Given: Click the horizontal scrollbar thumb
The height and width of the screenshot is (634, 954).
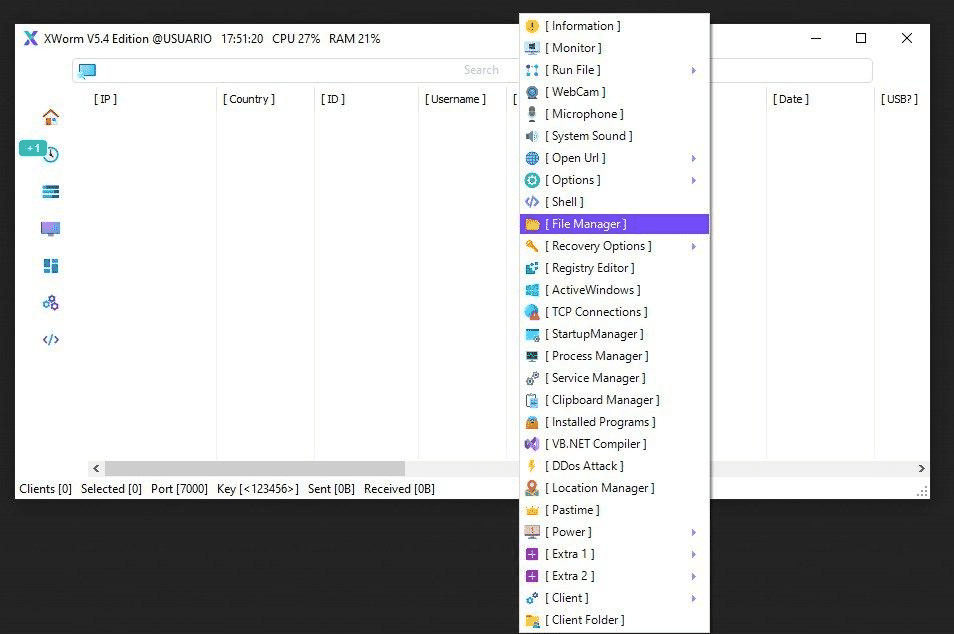Looking at the screenshot, I should point(255,469).
